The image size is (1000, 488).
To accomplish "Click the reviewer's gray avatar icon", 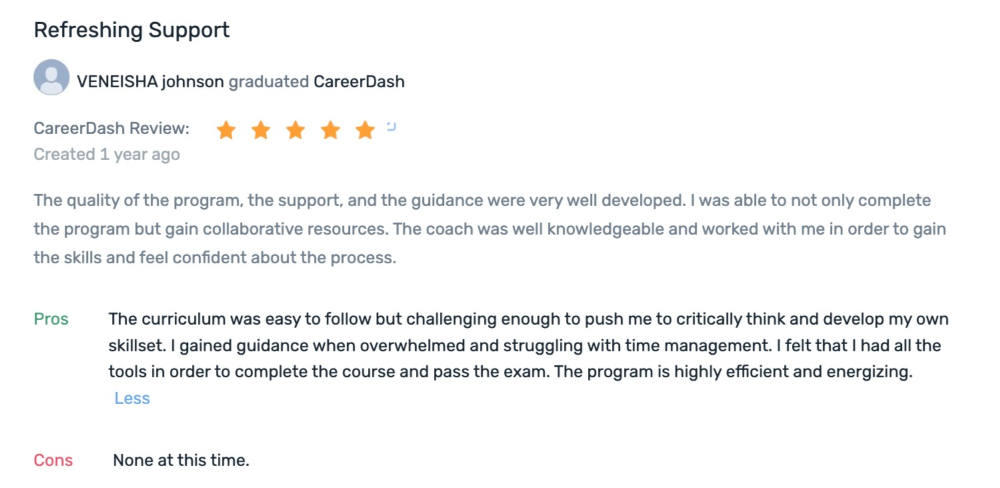I will point(52,77).
